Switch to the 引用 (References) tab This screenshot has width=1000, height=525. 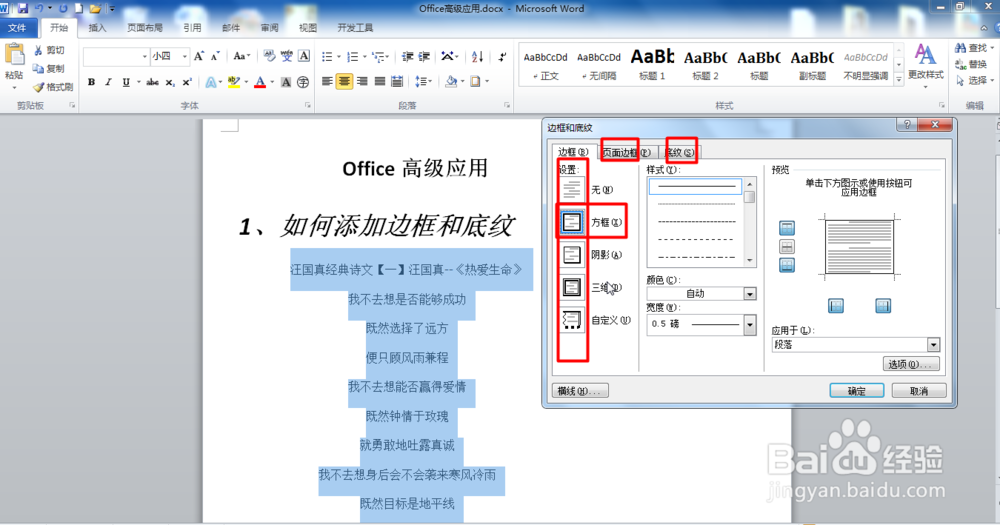[x=192, y=27]
